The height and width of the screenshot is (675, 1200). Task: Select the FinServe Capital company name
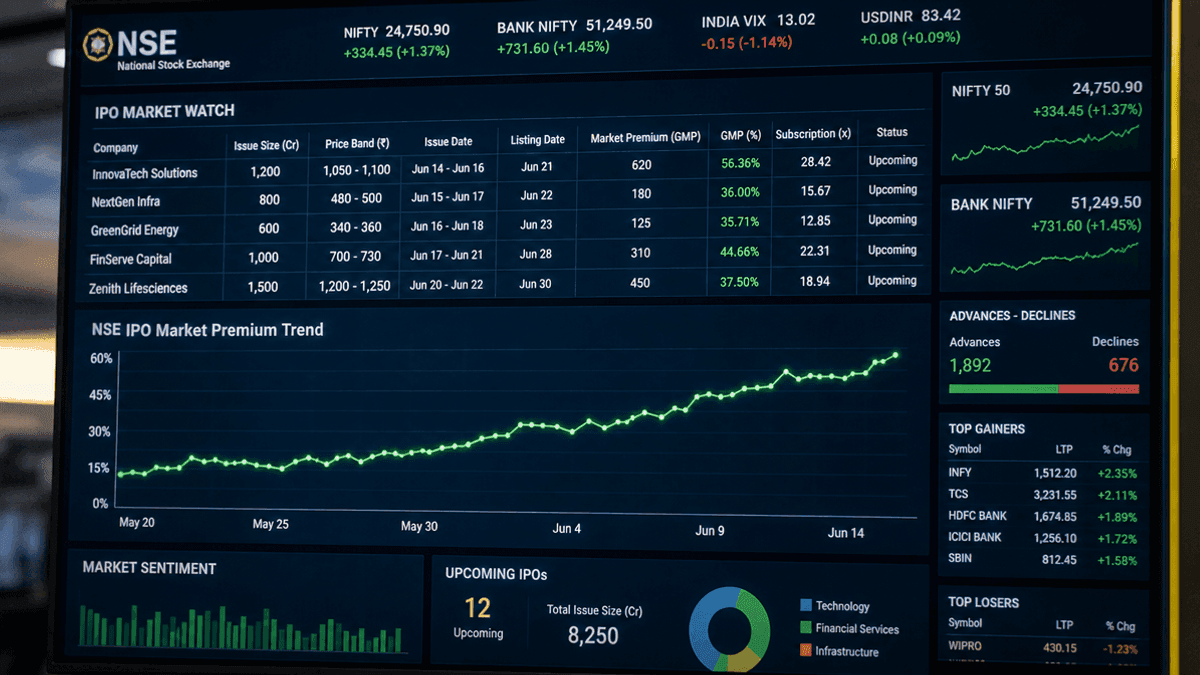click(x=132, y=259)
